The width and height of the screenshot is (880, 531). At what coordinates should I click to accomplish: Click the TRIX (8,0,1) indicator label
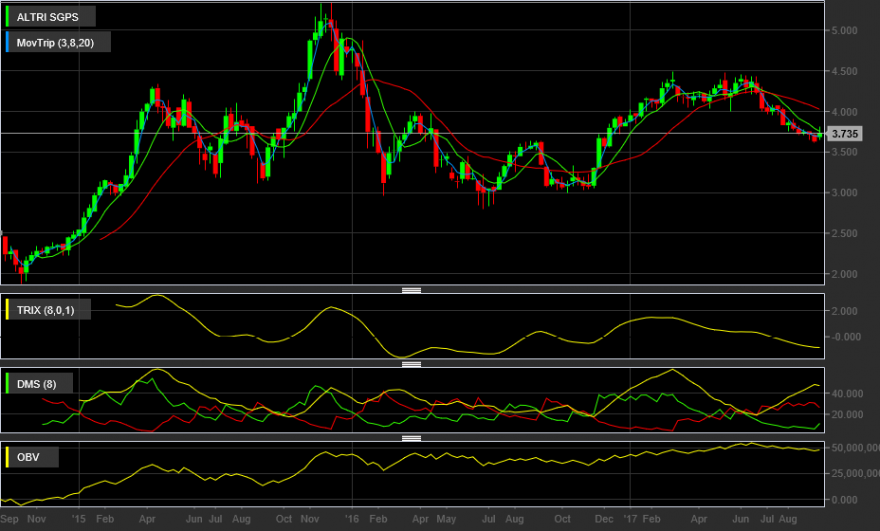click(x=45, y=310)
